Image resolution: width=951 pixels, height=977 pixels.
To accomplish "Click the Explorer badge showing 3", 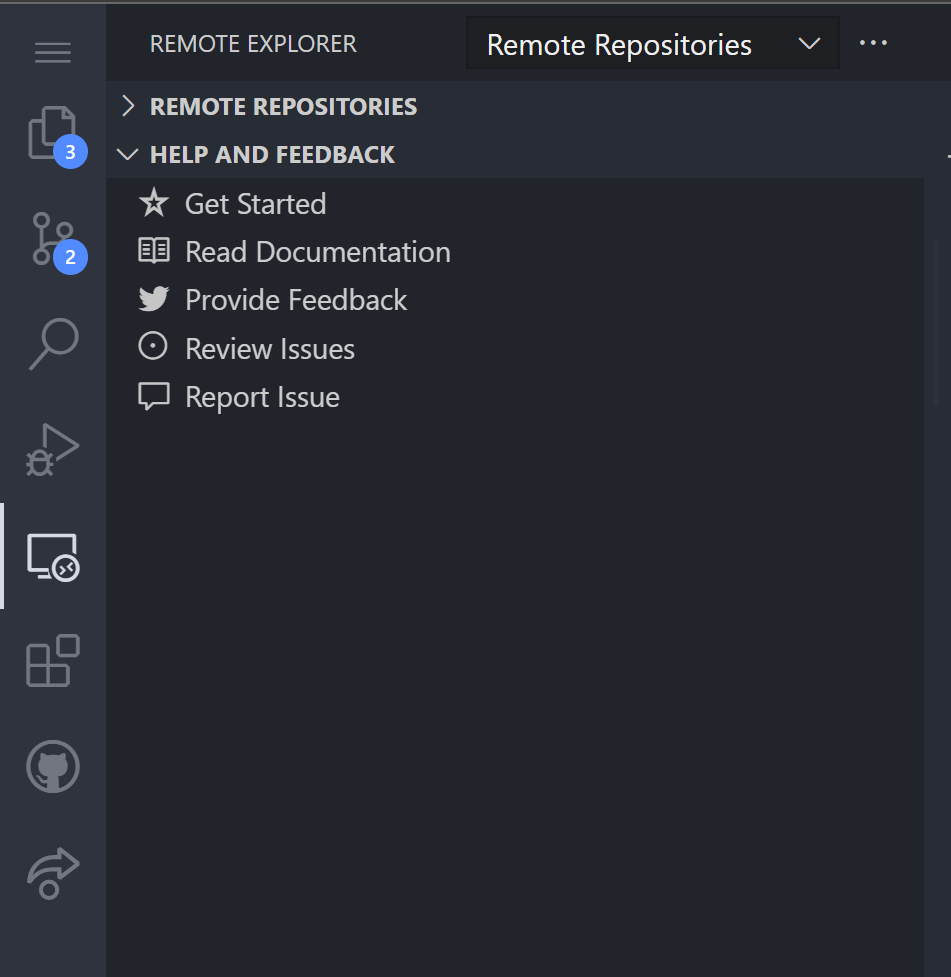I will (71, 151).
